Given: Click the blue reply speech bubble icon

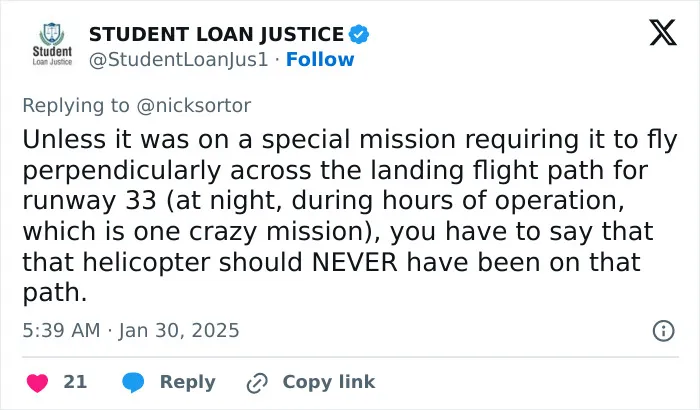Looking at the screenshot, I should point(133,382).
